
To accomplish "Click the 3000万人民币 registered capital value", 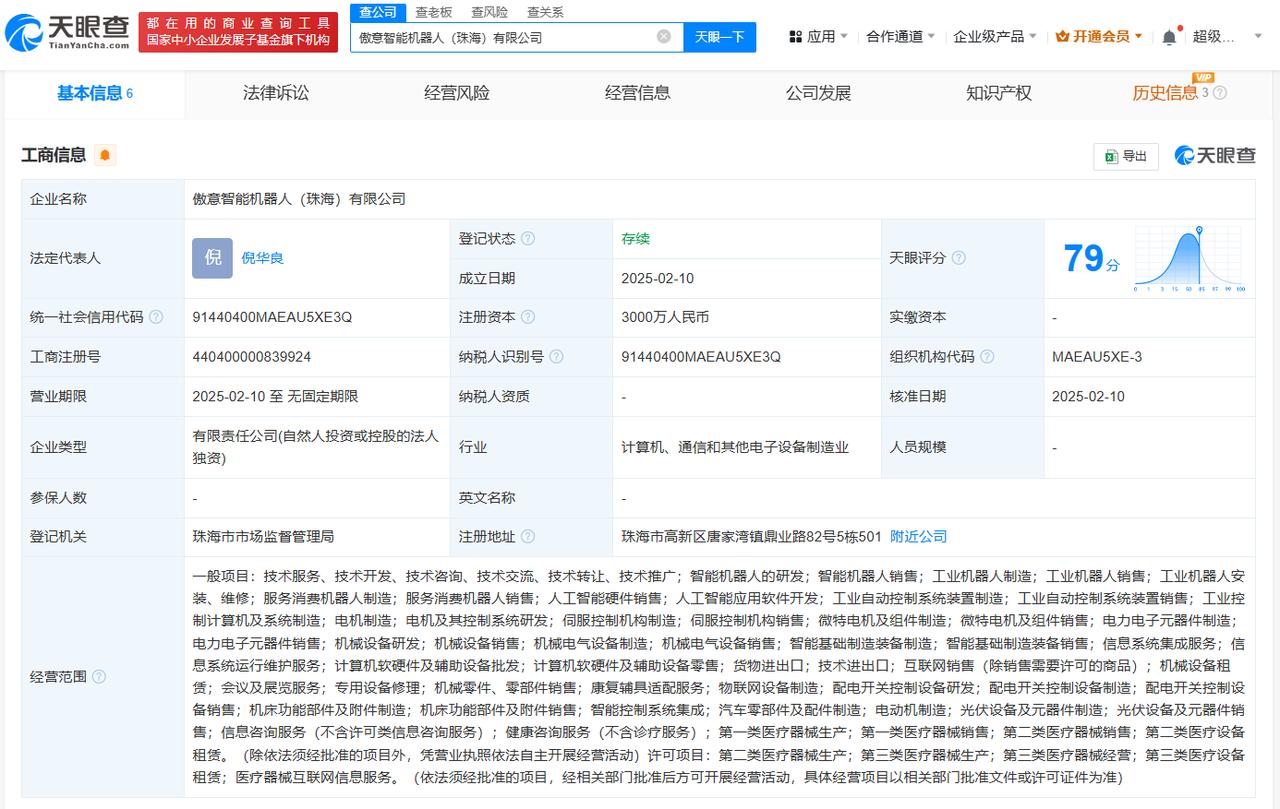I will tap(665, 317).
